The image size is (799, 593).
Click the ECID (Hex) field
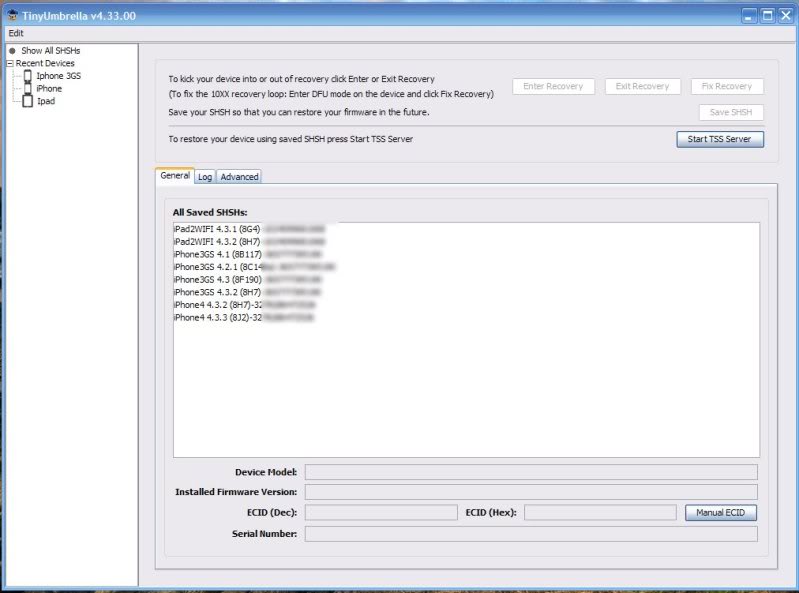coord(600,513)
